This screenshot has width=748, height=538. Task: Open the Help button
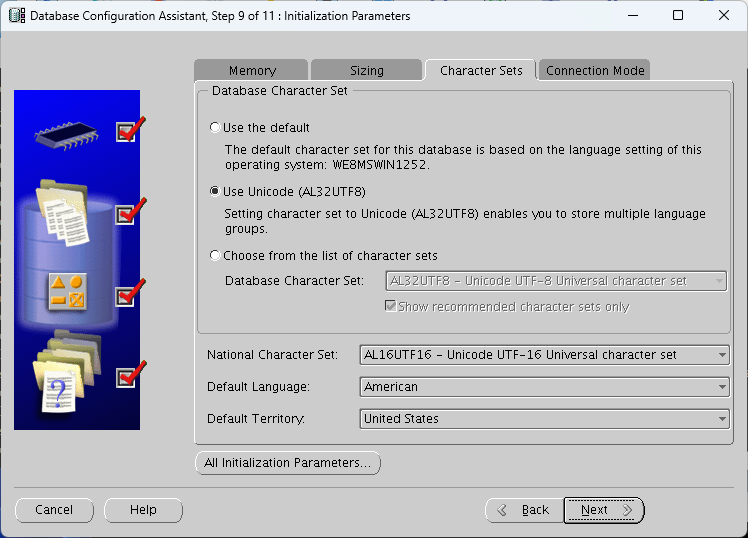(143, 510)
